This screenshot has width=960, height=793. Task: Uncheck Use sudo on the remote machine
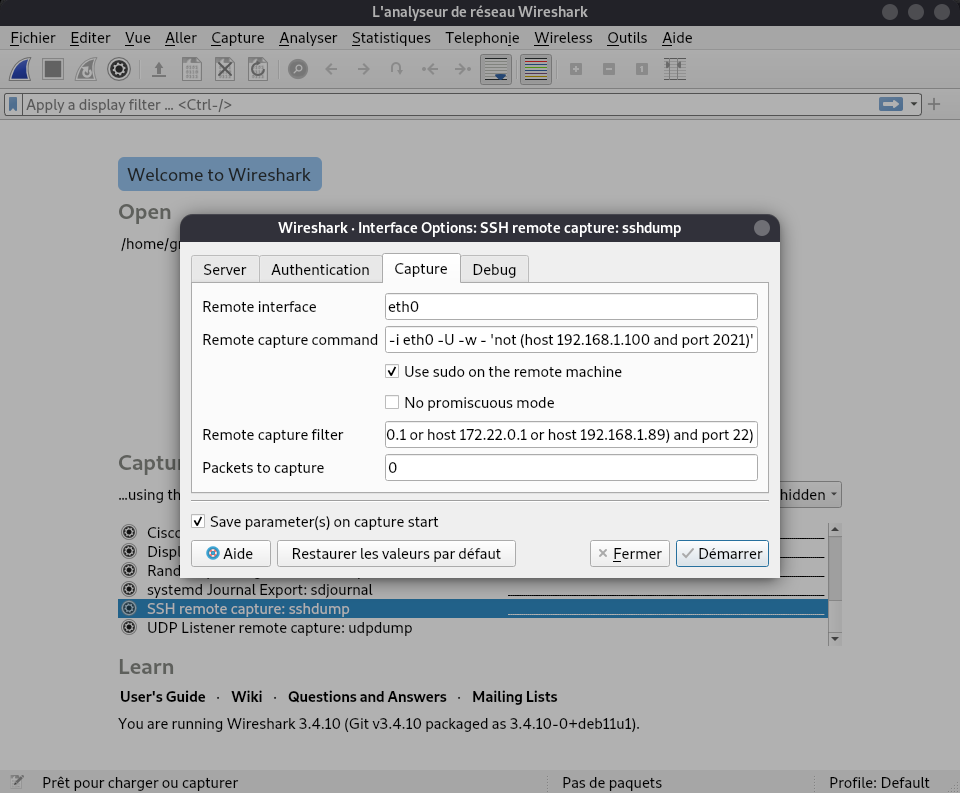pos(392,372)
